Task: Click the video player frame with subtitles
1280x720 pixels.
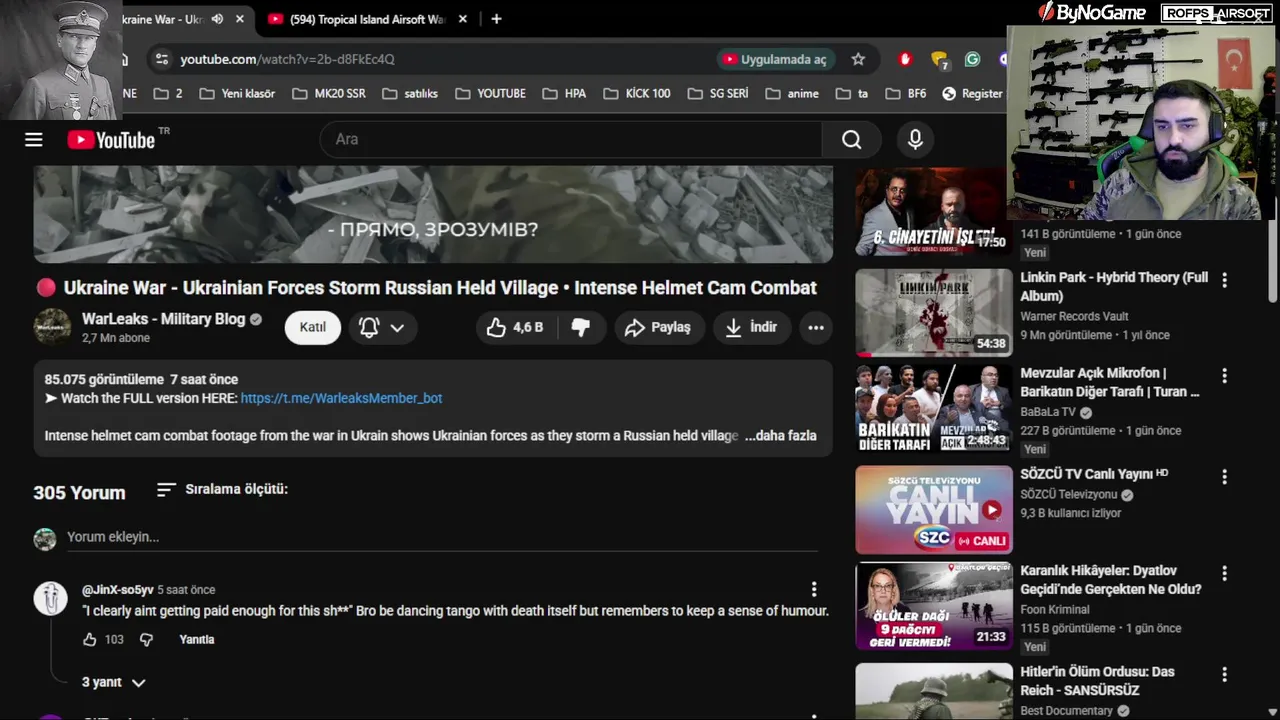Action: tap(433, 214)
